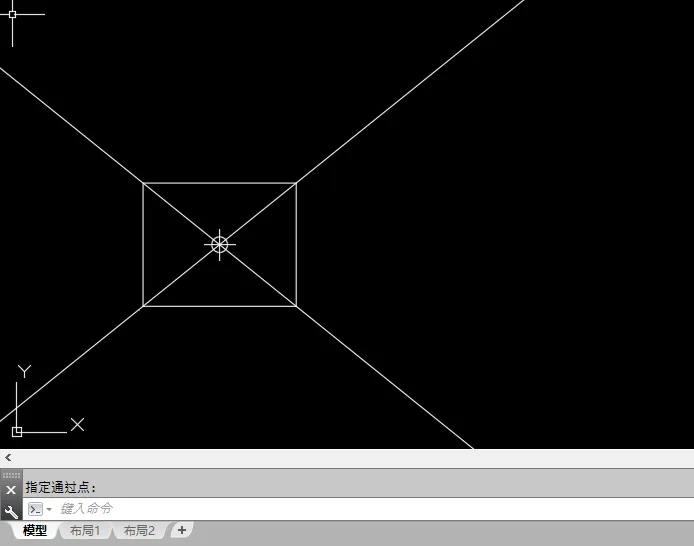Screen dimensions: 694x546
Task: Click the UCS origin icon square
Action: [x=17, y=432]
